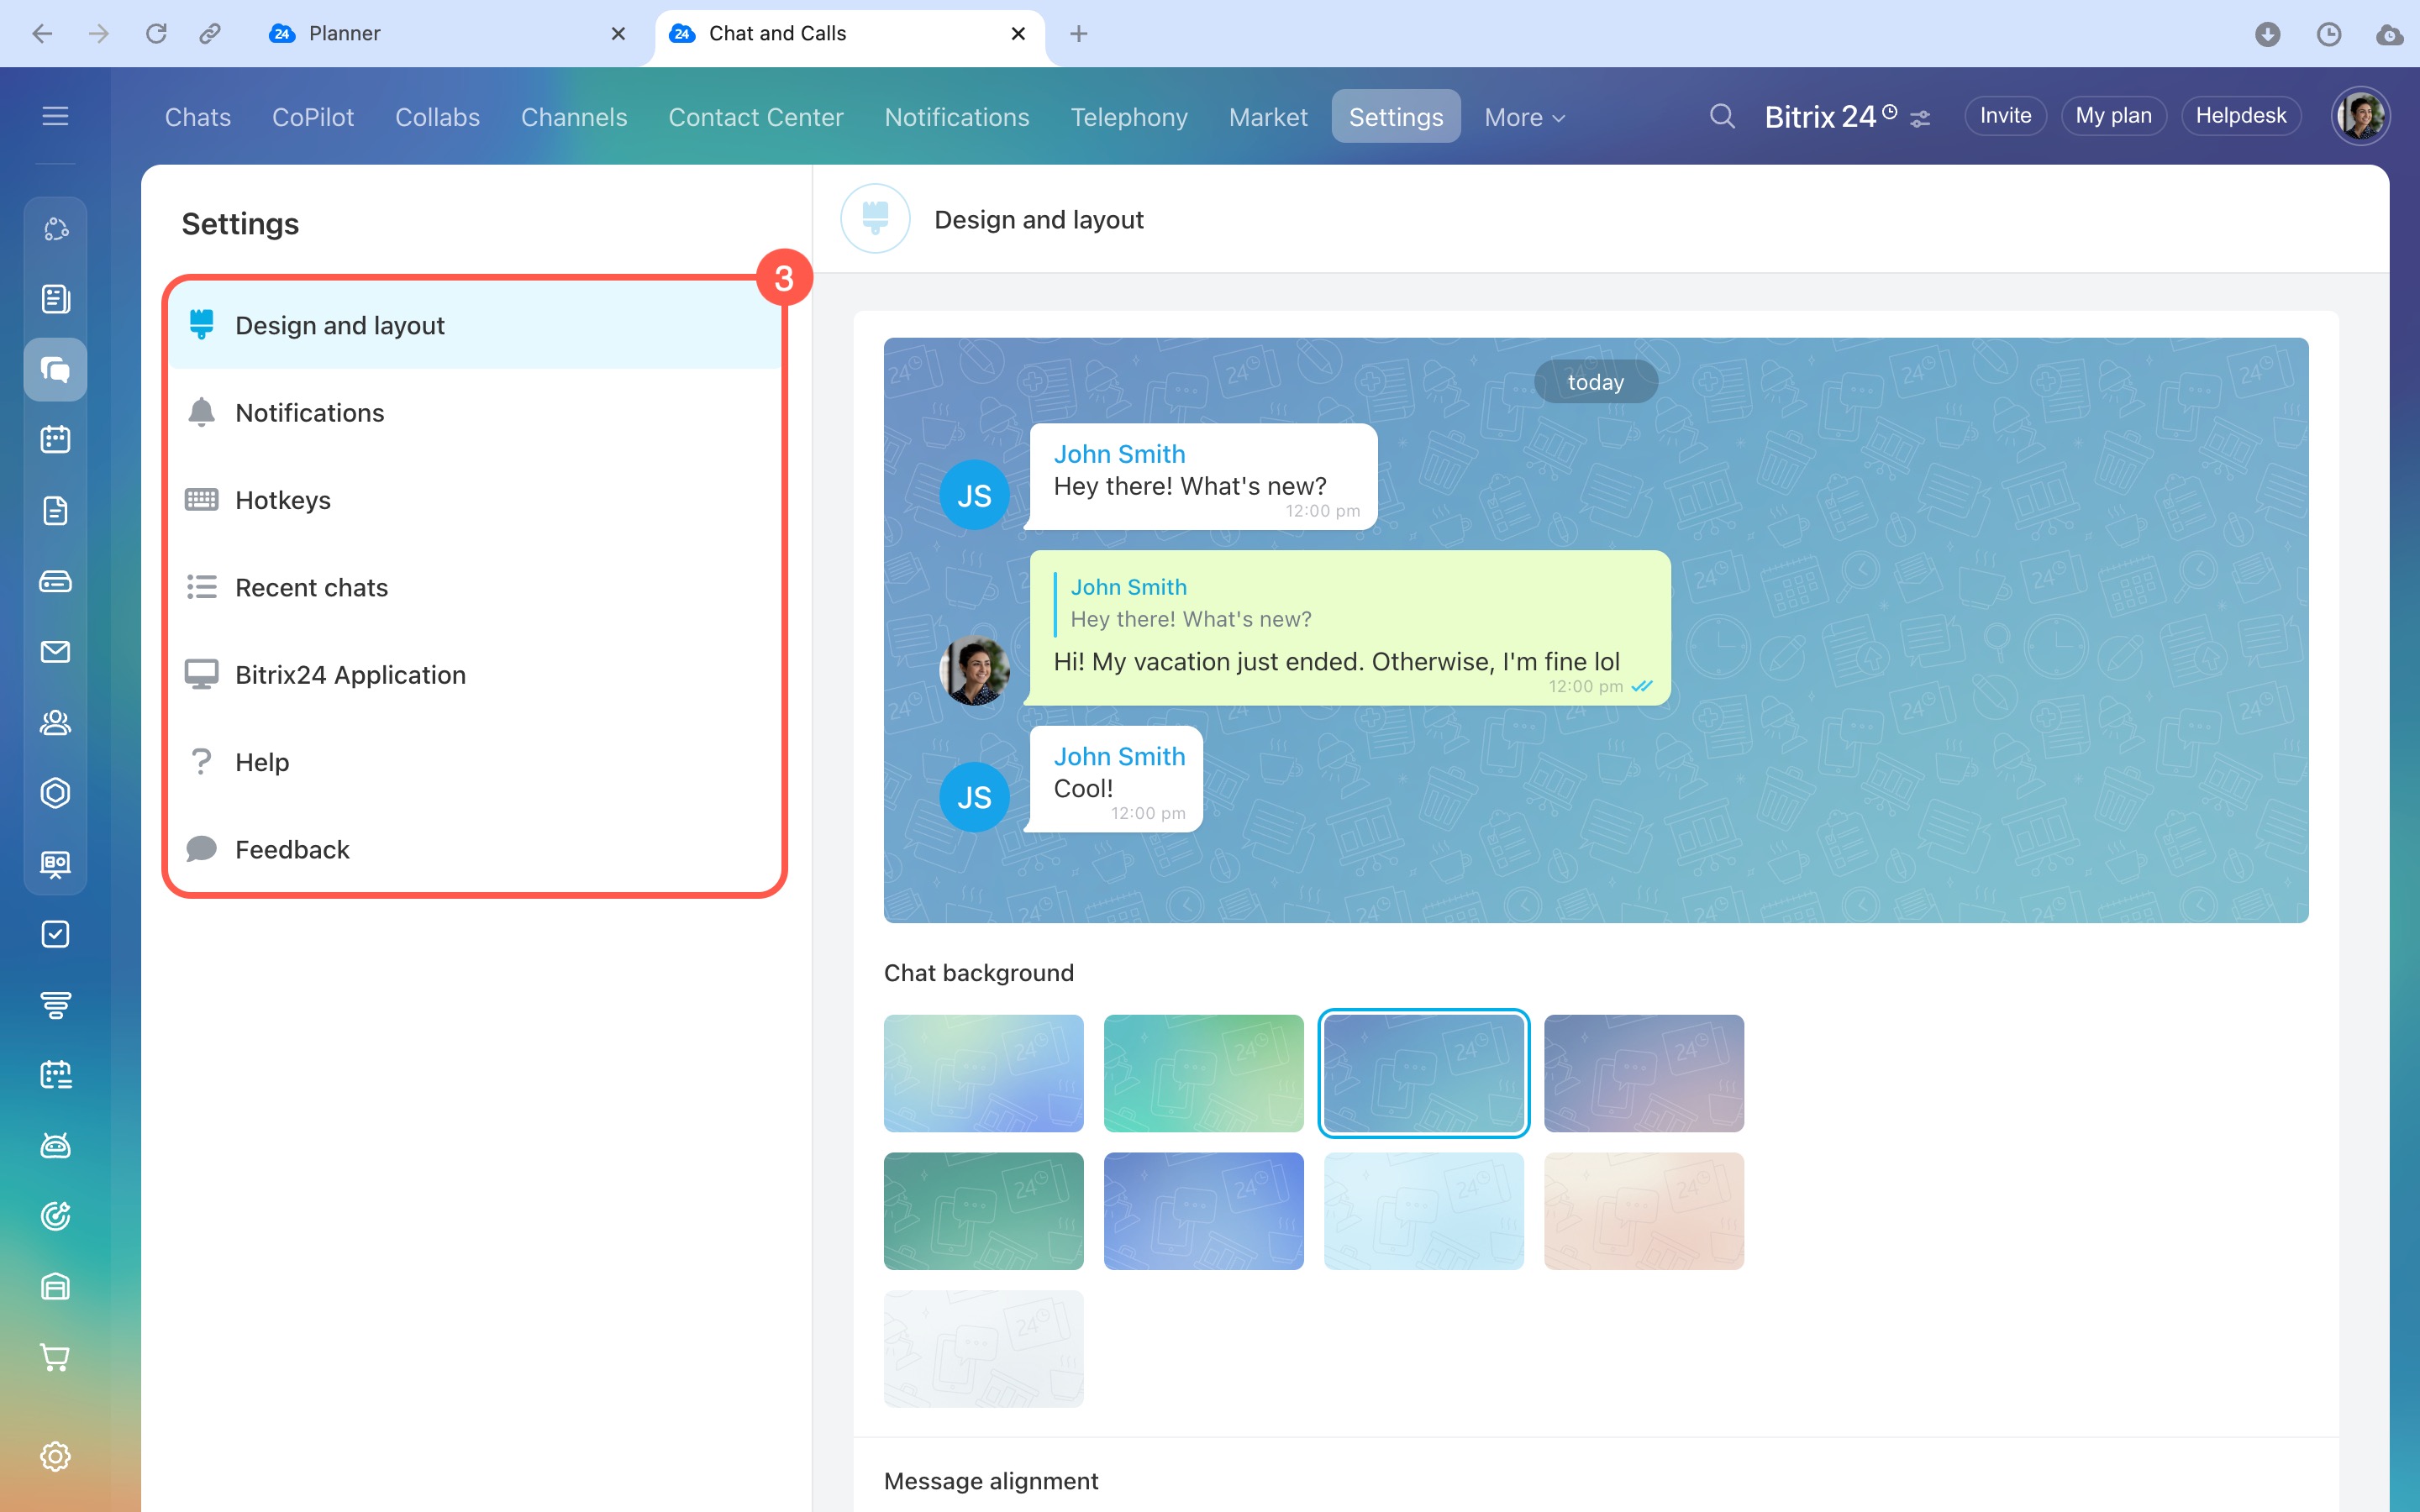Image resolution: width=2420 pixels, height=1512 pixels.
Task: Choose the purple-mauve chat background
Action: click(x=1644, y=1074)
